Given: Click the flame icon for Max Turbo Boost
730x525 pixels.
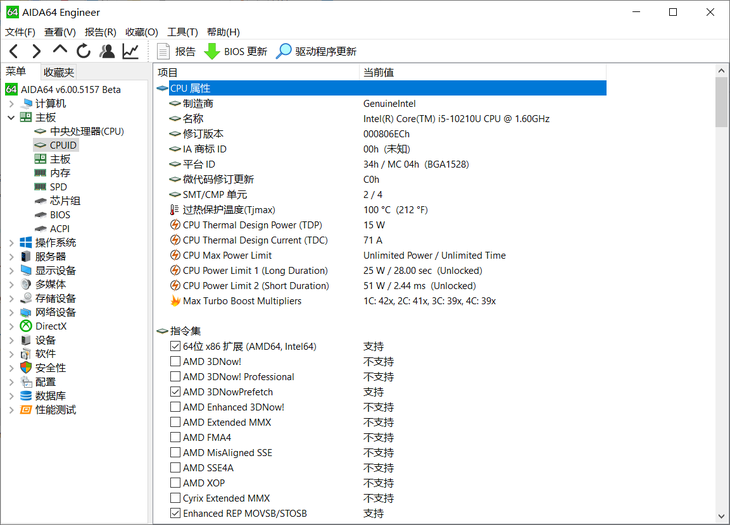Looking at the screenshot, I should pyautogui.click(x=176, y=301).
